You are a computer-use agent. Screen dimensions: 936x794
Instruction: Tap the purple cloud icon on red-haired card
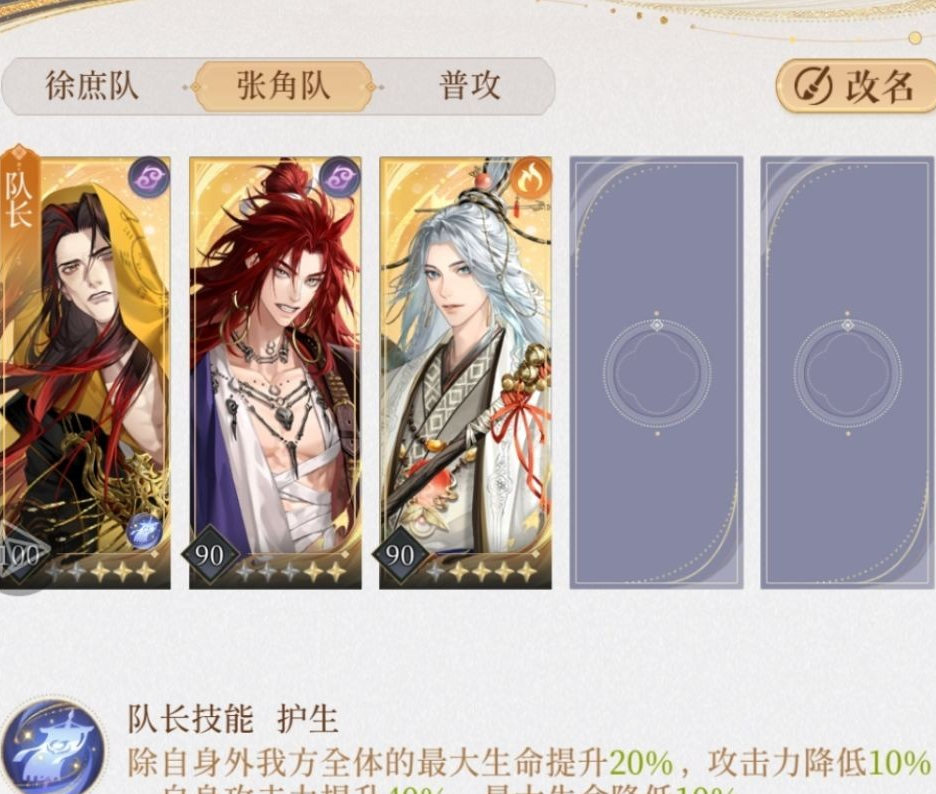(x=340, y=177)
